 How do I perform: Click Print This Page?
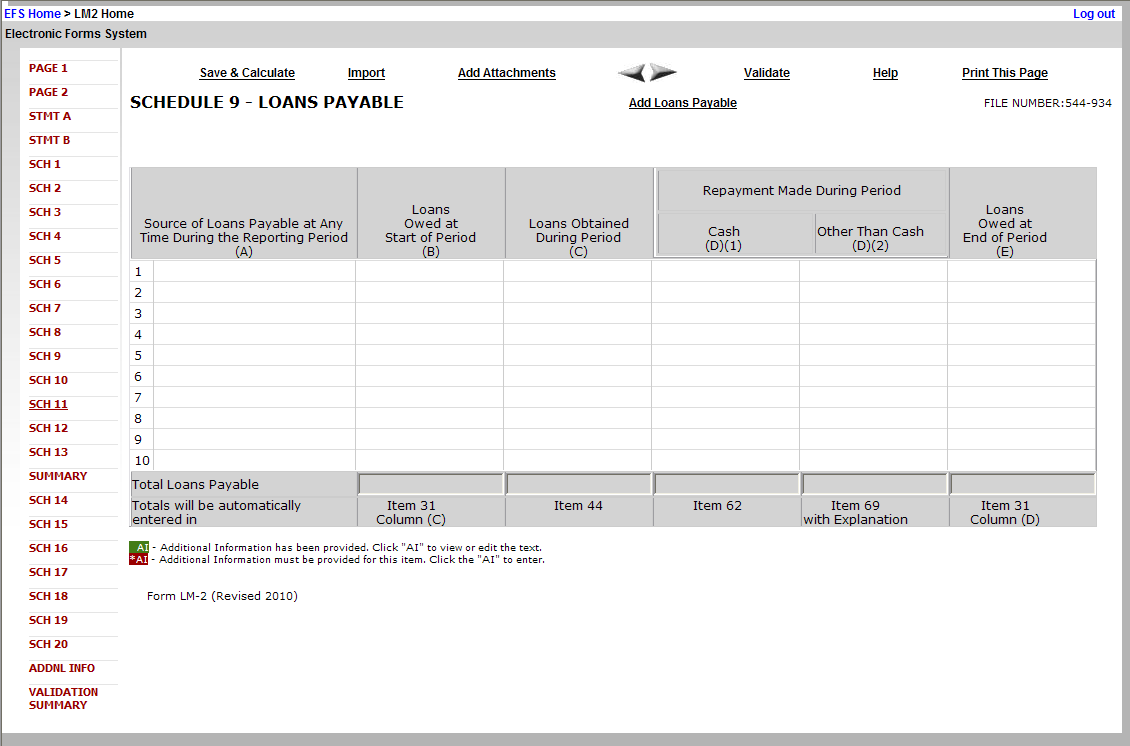click(x=1005, y=73)
